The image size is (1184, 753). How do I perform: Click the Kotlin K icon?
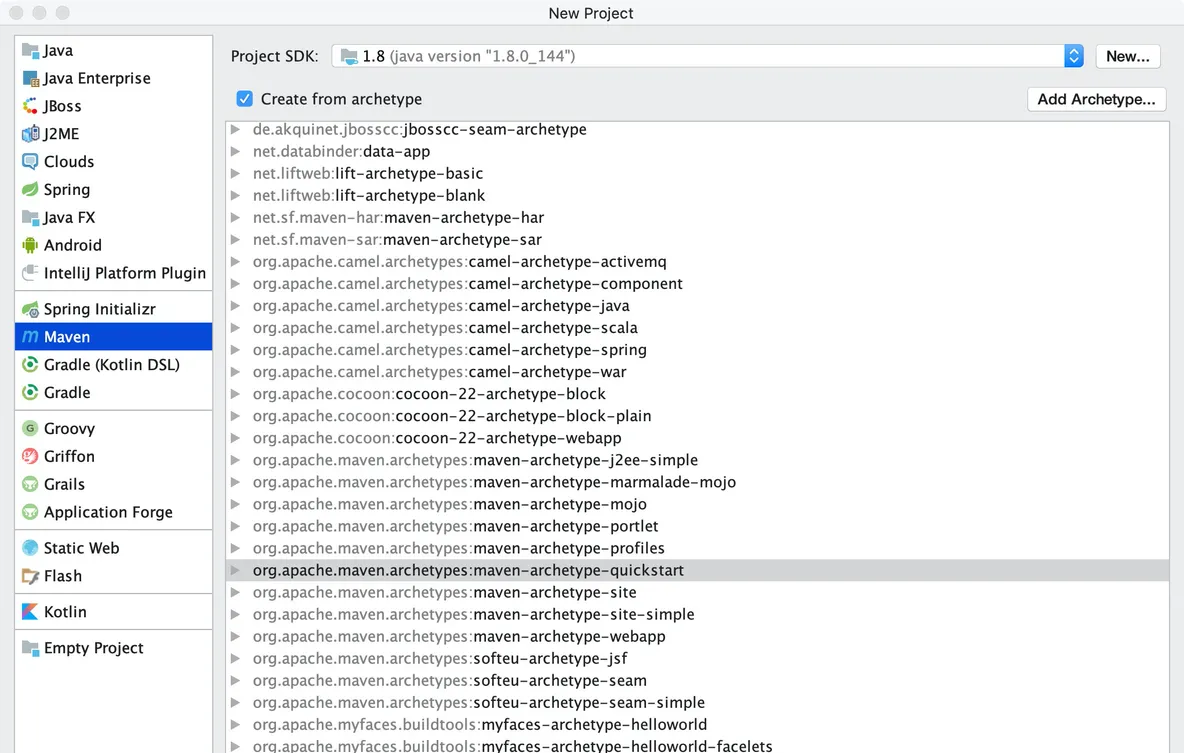(x=30, y=612)
